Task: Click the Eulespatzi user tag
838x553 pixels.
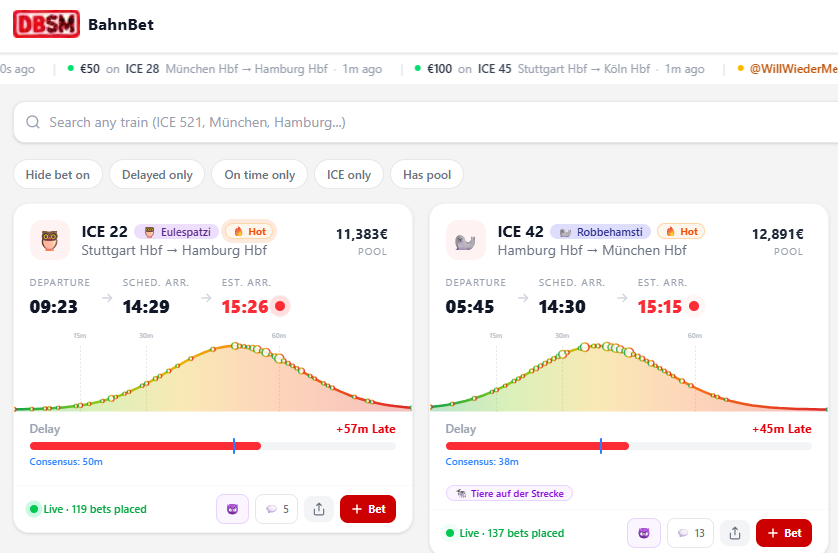Action: point(175,231)
